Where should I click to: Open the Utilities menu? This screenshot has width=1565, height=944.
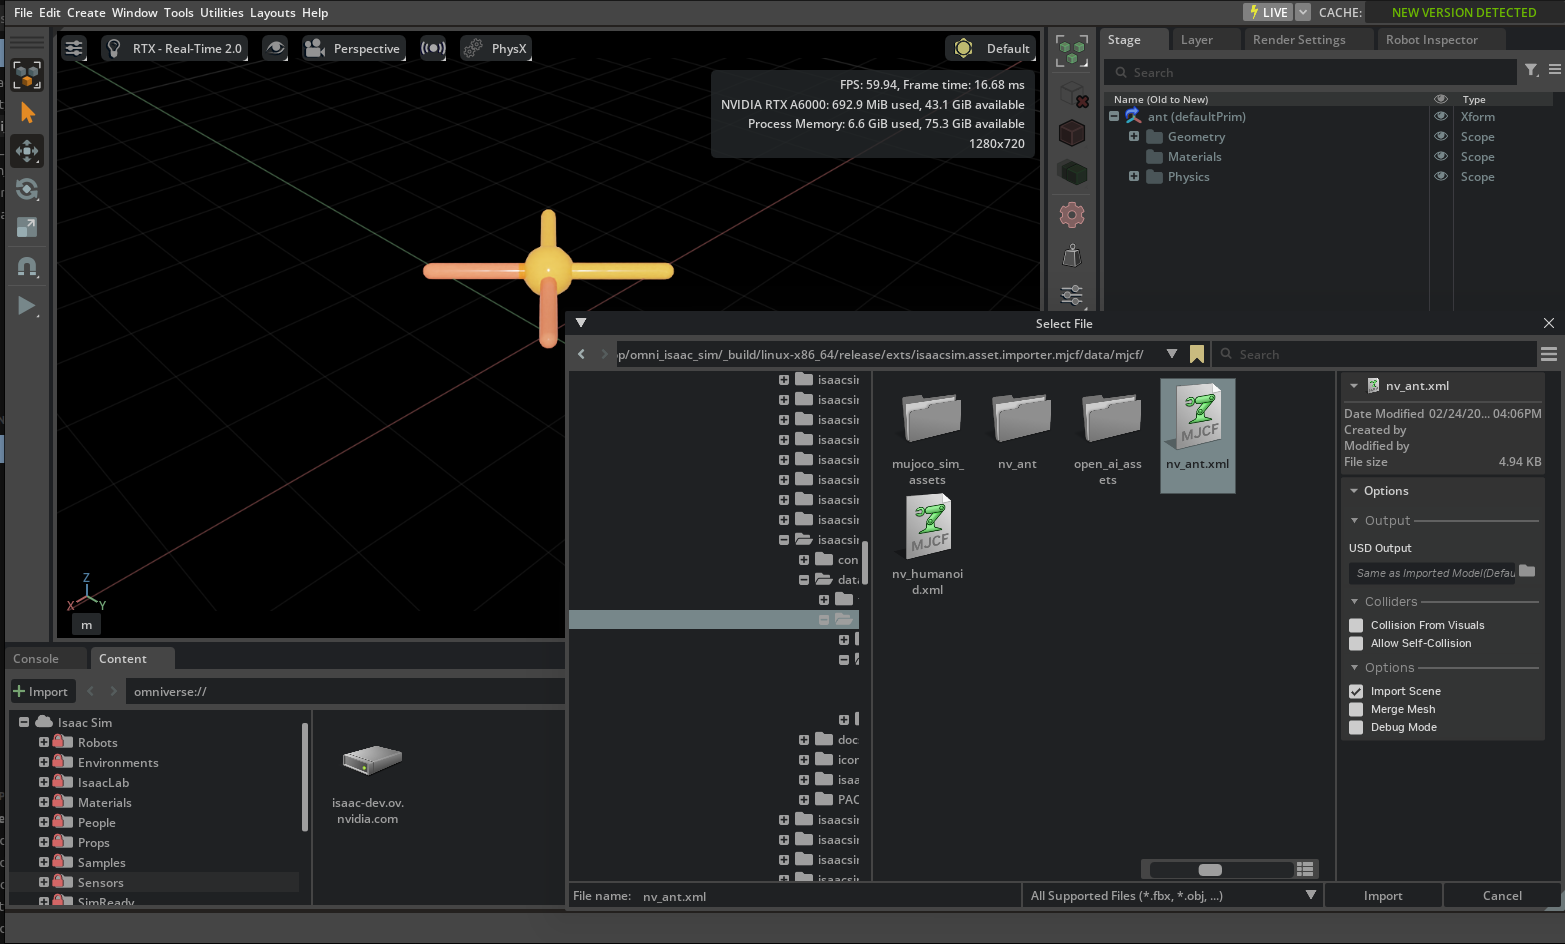[222, 12]
